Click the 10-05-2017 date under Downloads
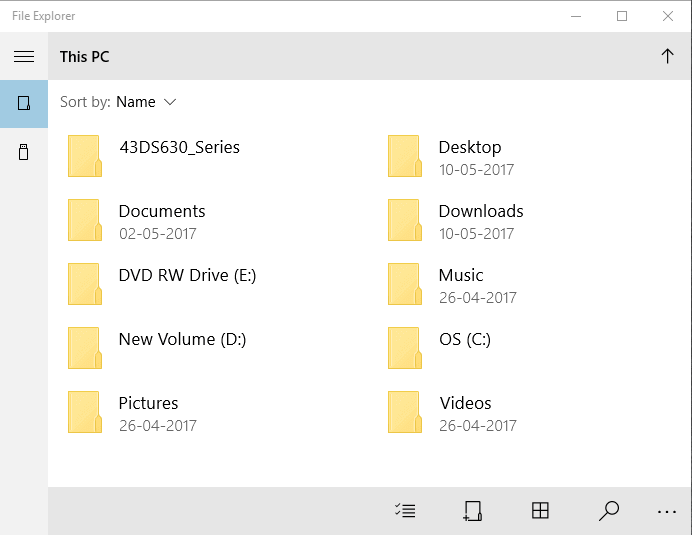 coord(477,234)
